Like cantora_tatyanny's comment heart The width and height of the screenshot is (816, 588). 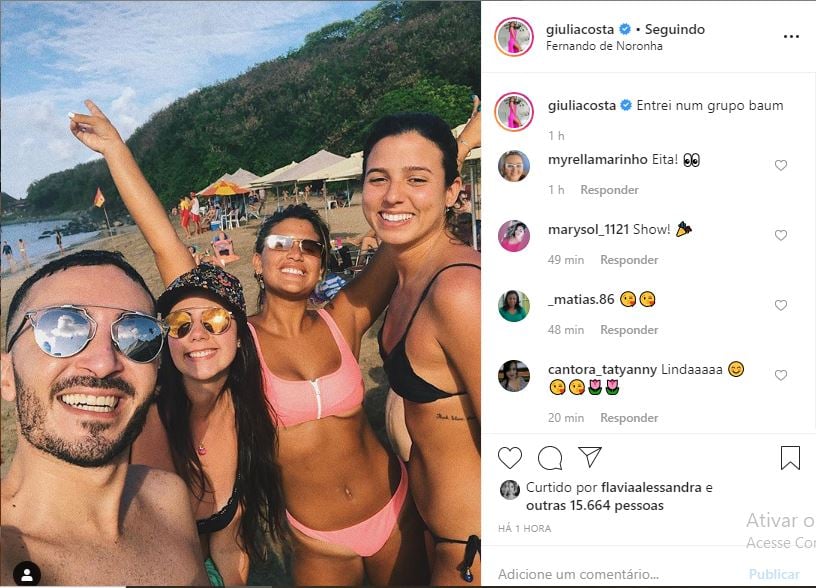[781, 375]
